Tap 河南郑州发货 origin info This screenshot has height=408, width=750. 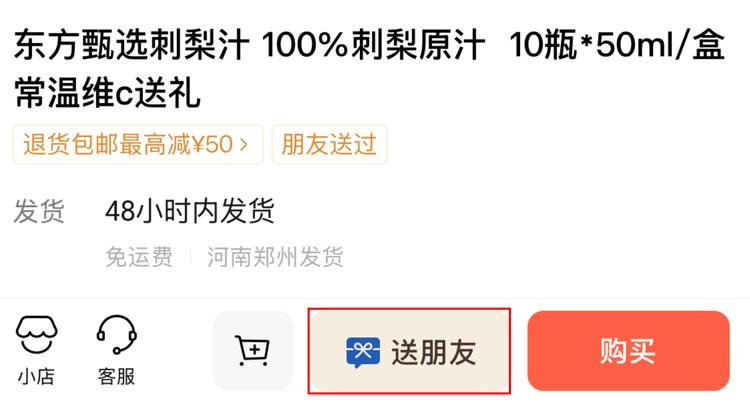coord(275,257)
